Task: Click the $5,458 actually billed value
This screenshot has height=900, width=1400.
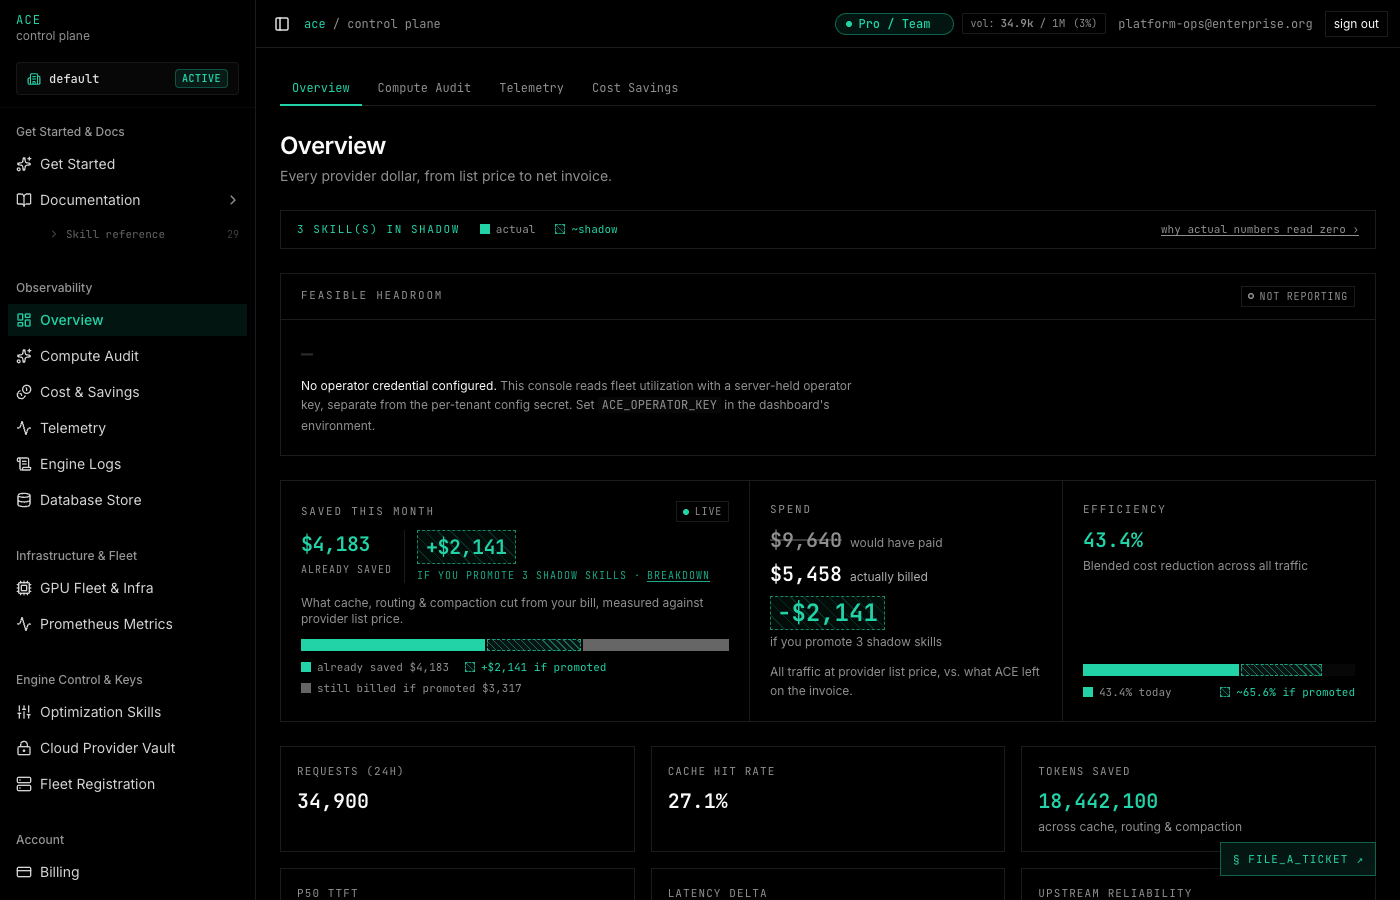Action: 806,574
